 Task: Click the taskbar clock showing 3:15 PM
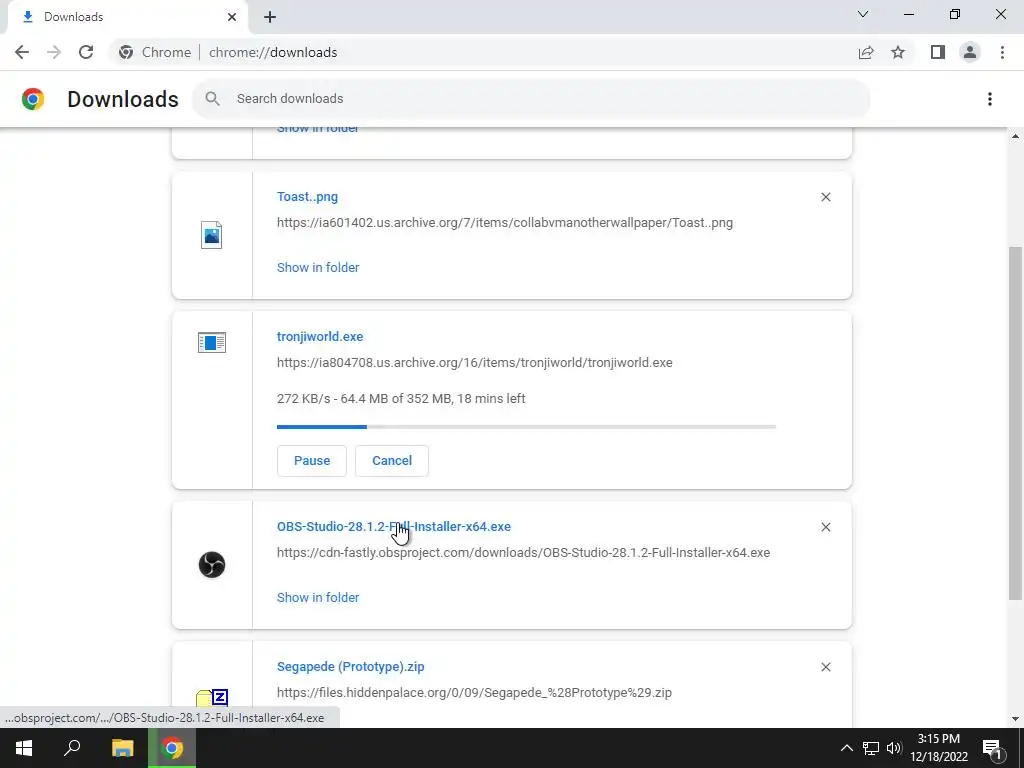pyautogui.click(x=938, y=748)
